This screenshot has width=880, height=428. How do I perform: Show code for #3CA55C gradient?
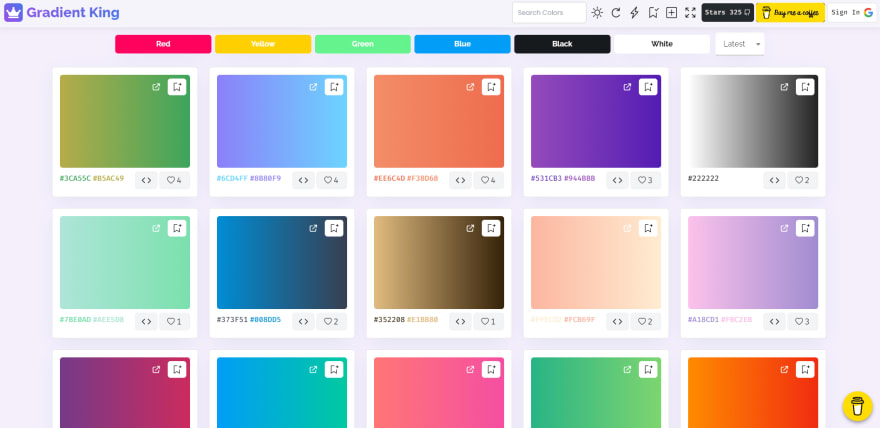pos(146,180)
